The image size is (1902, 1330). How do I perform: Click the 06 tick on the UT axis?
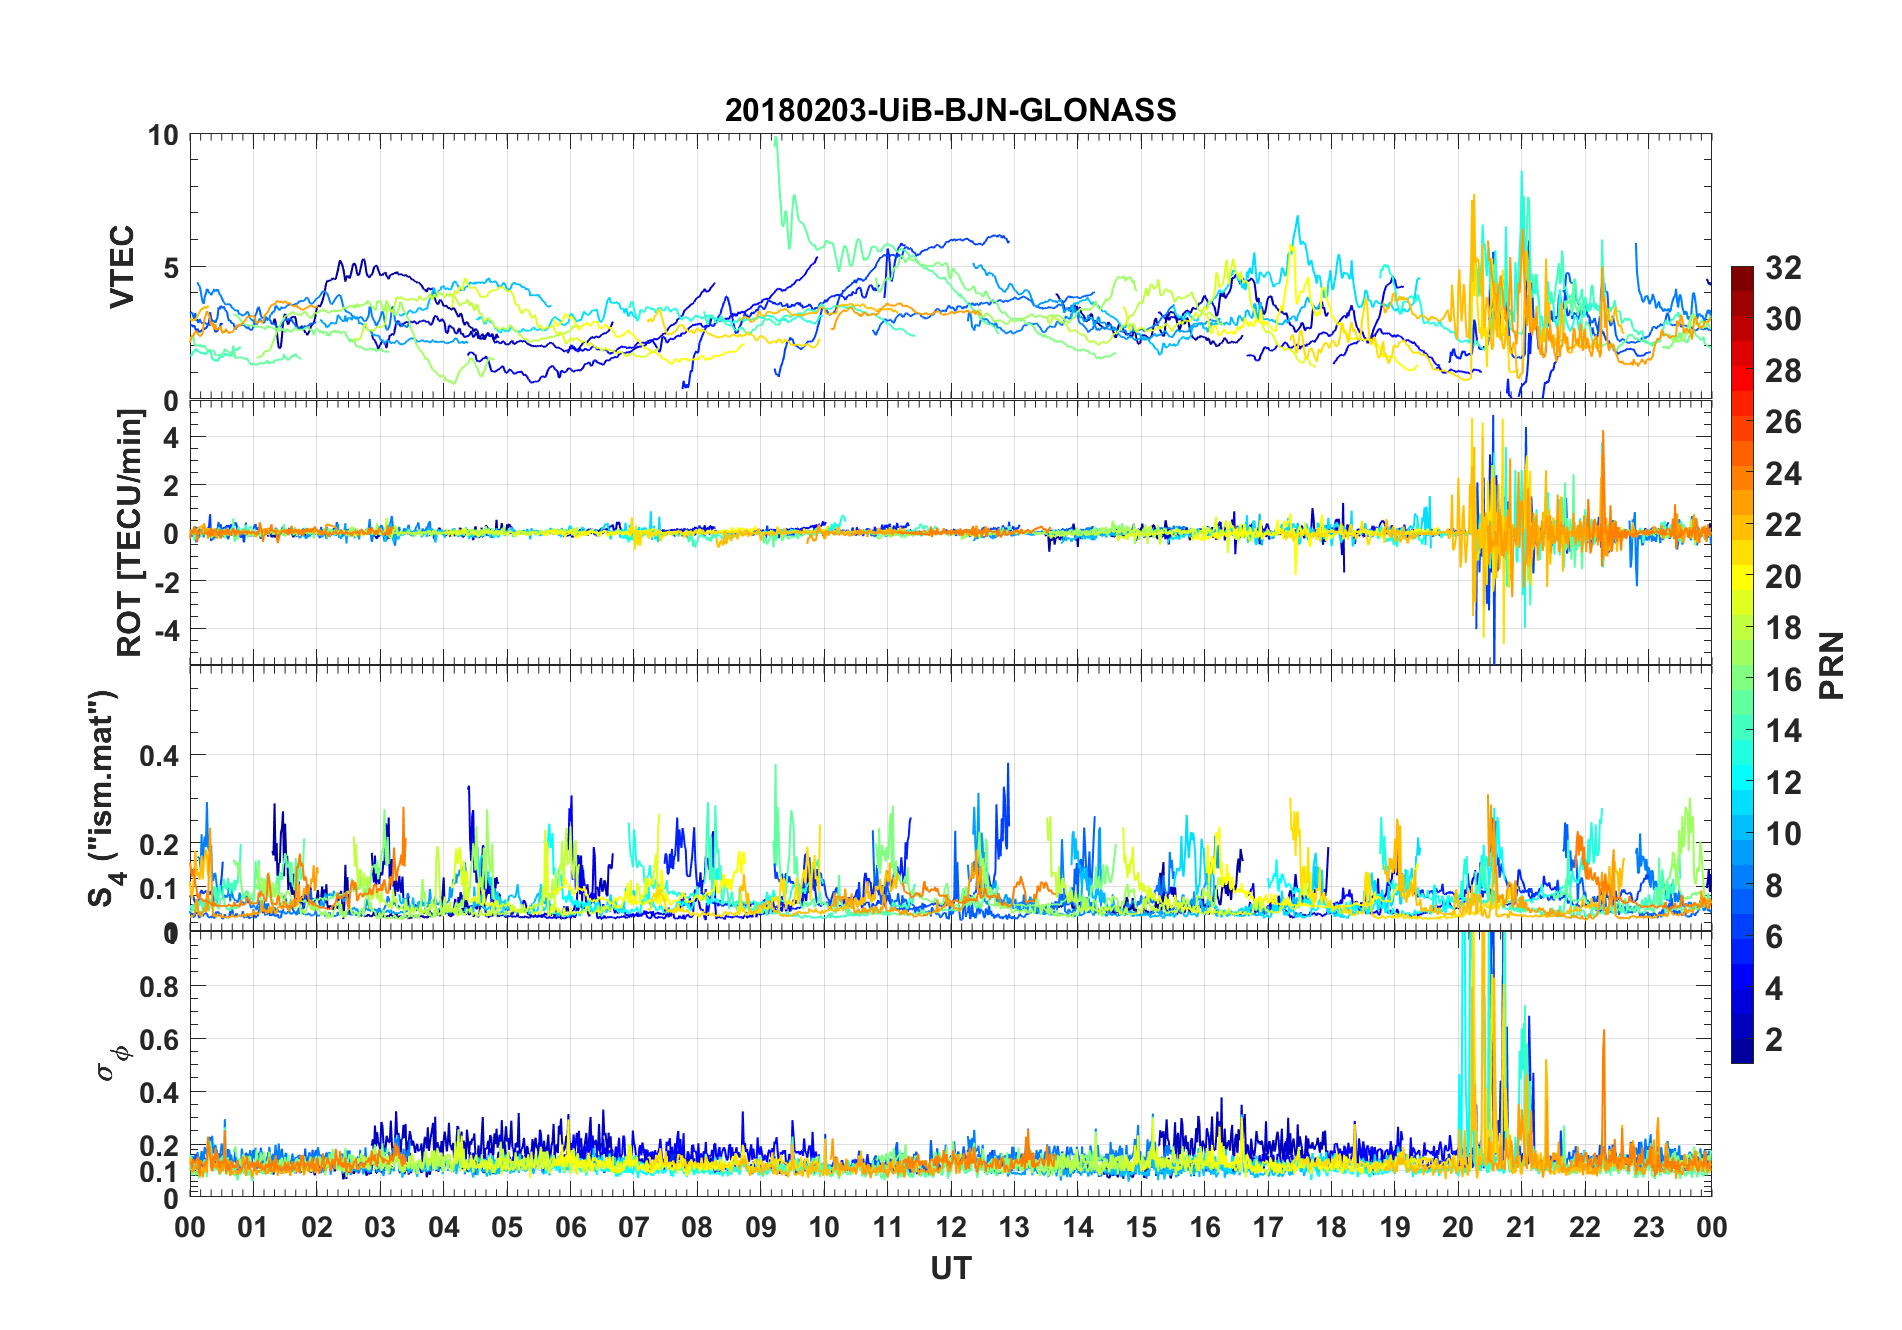[x=570, y=1227]
